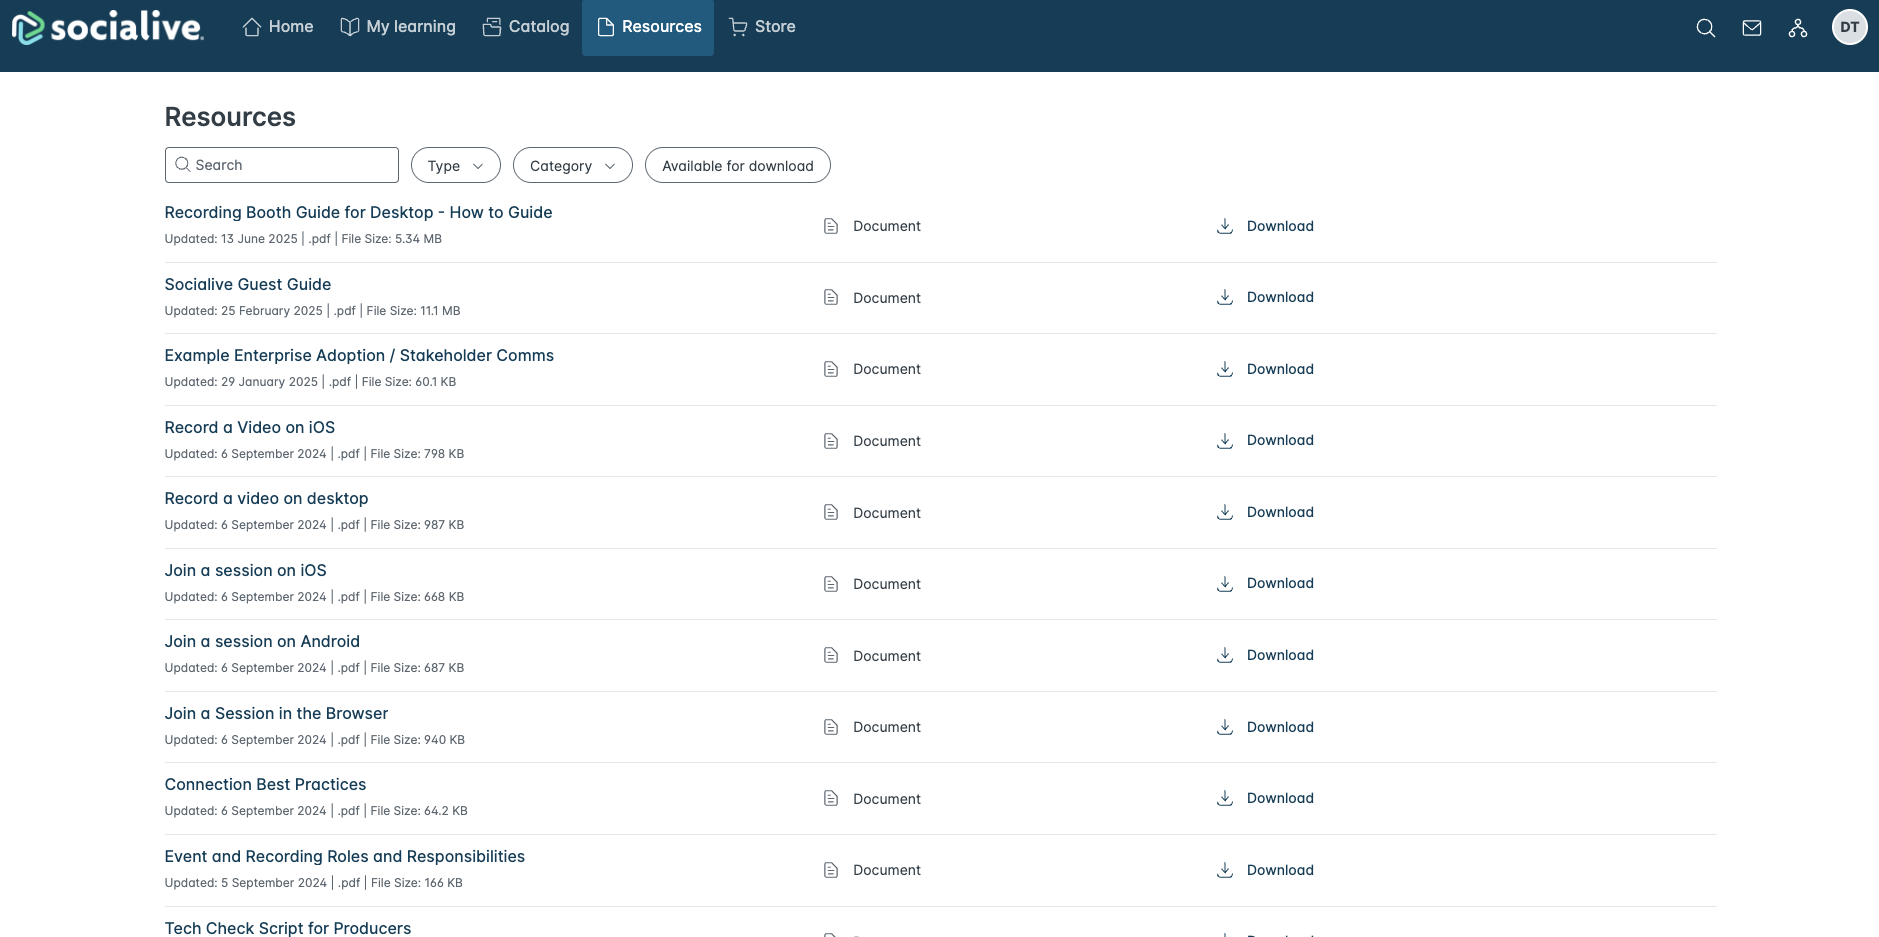Viewport: 1879px width, 937px height.
Task: Click download icon for Join a session on Android
Action: coord(1225,655)
